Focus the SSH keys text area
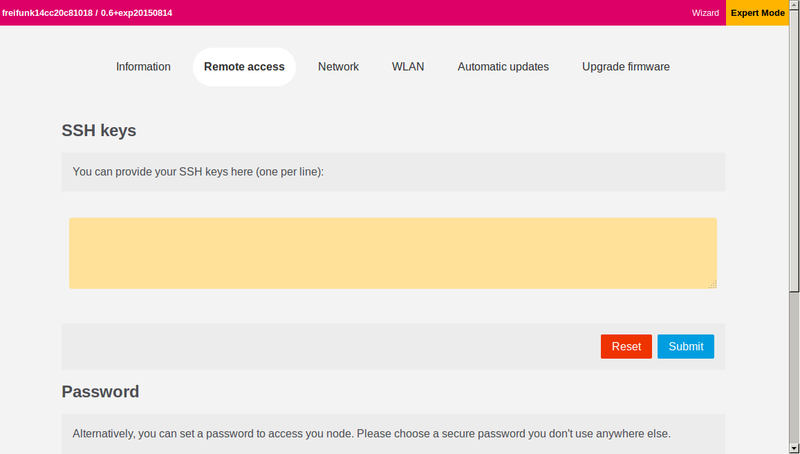 click(393, 254)
